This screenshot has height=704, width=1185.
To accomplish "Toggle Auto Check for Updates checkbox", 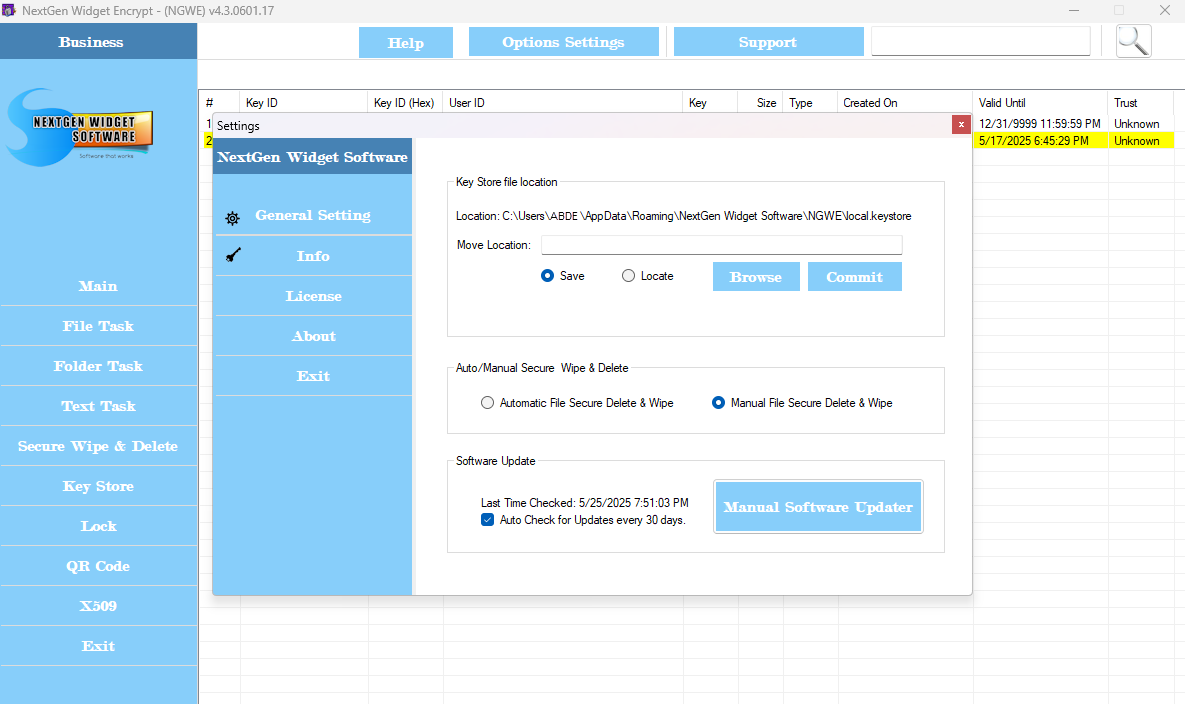I will [488, 520].
